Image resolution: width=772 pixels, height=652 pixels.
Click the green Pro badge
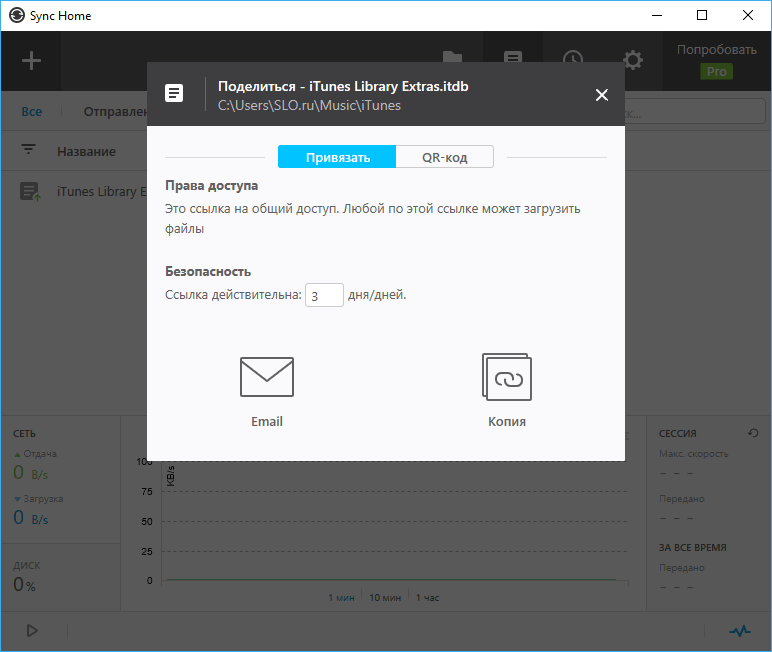click(716, 71)
